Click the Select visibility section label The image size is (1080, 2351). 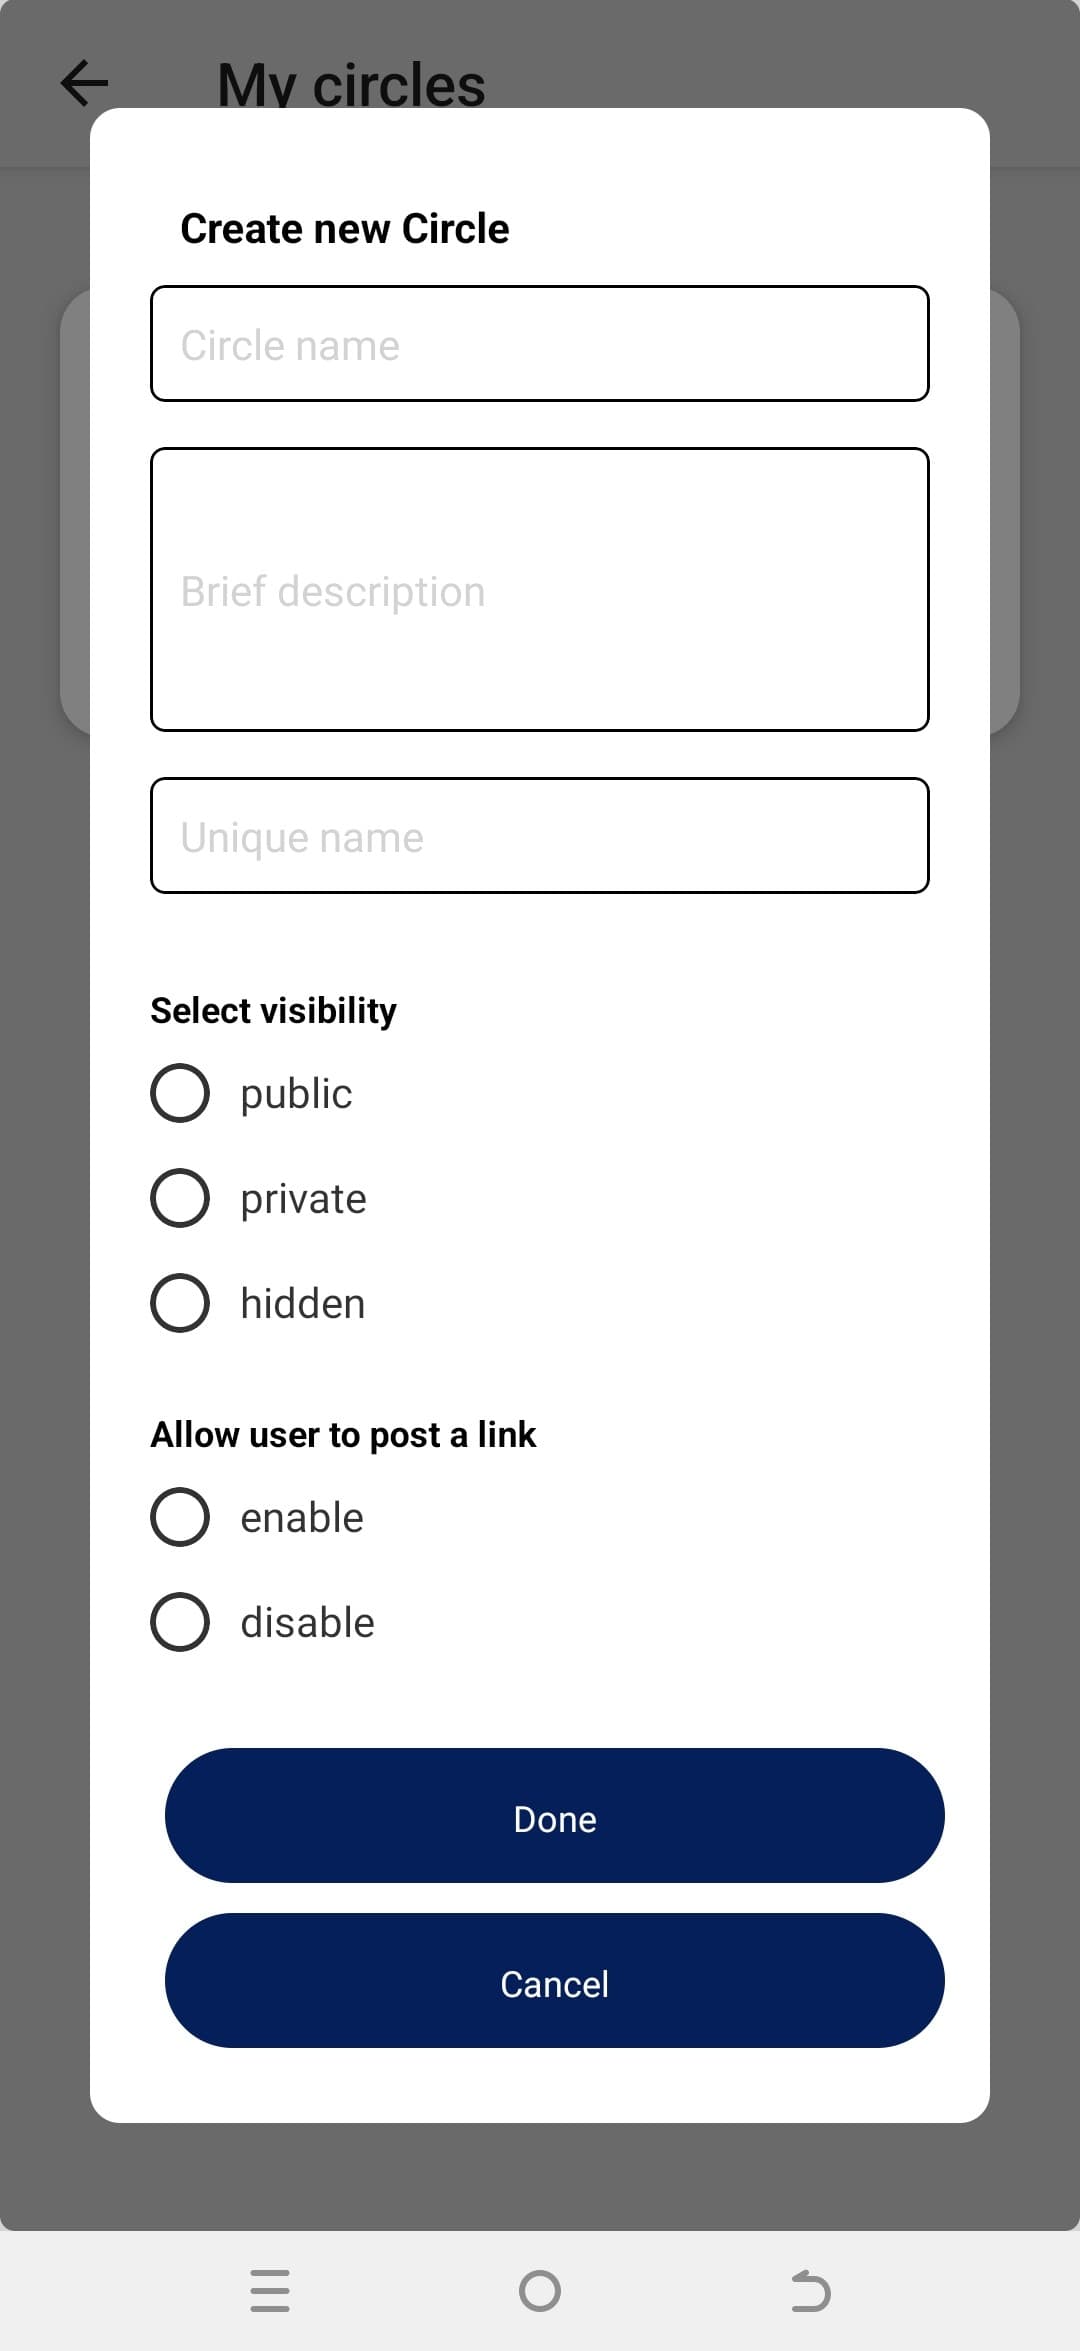click(x=273, y=1011)
